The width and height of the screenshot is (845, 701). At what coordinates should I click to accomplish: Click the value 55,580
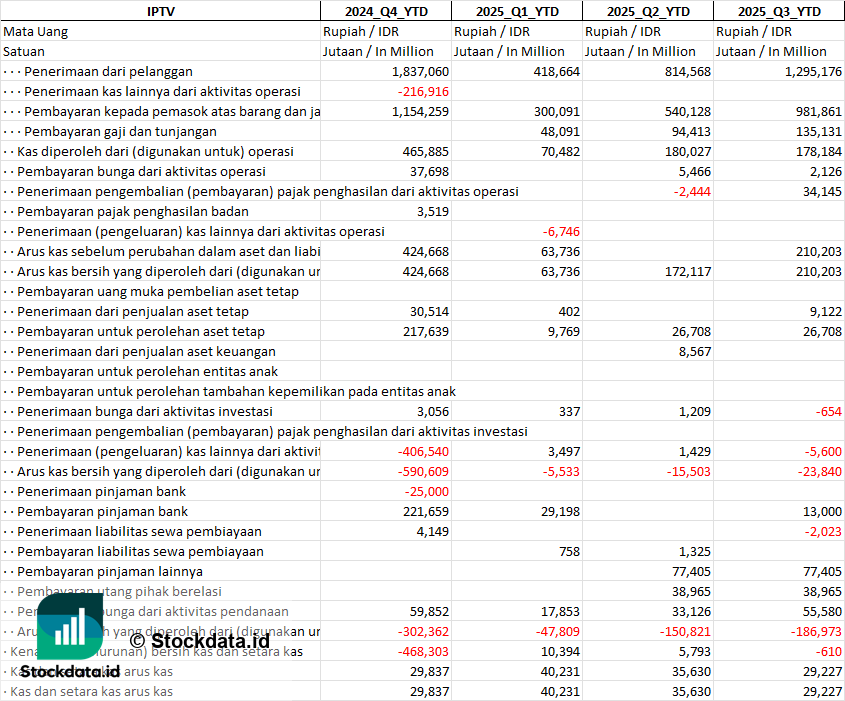pyautogui.click(x=822, y=612)
